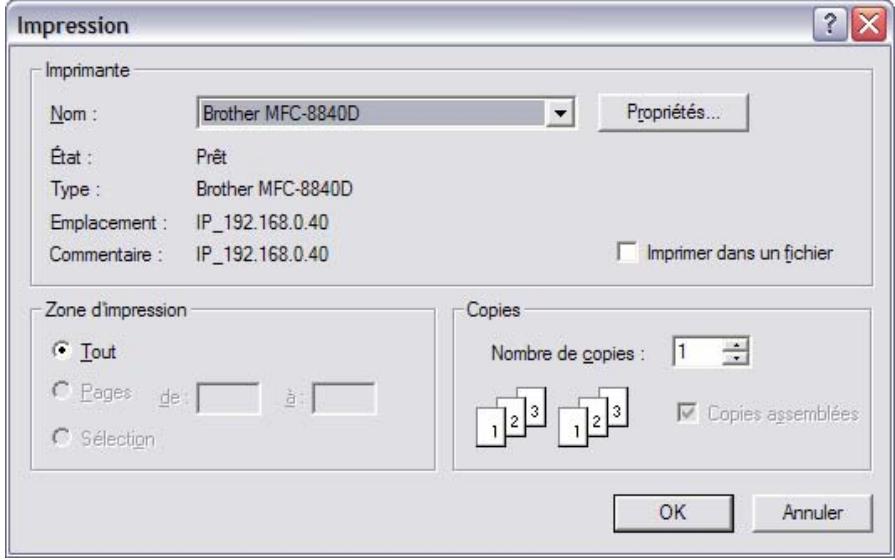The height and width of the screenshot is (560, 895).
Task: Choose the Sélection radio option
Action: pyautogui.click(x=61, y=438)
